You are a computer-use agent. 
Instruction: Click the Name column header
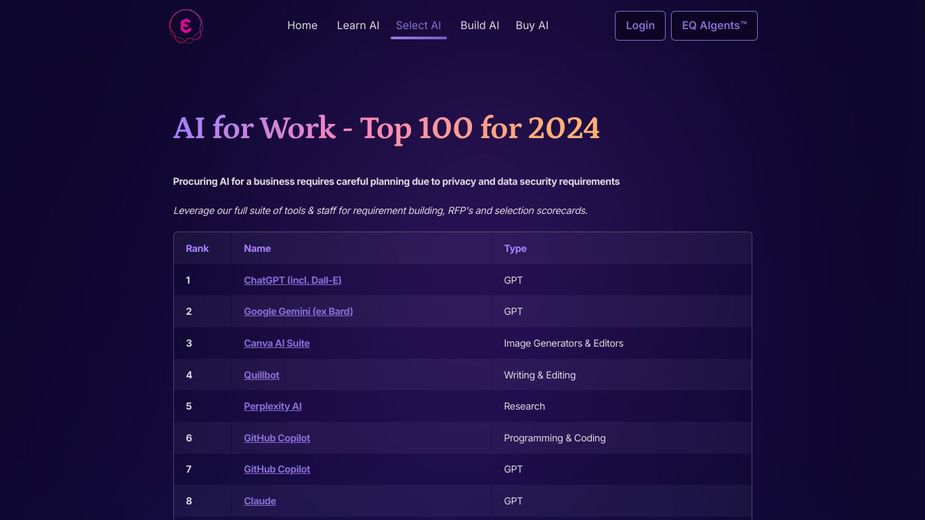[x=257, y=249]
